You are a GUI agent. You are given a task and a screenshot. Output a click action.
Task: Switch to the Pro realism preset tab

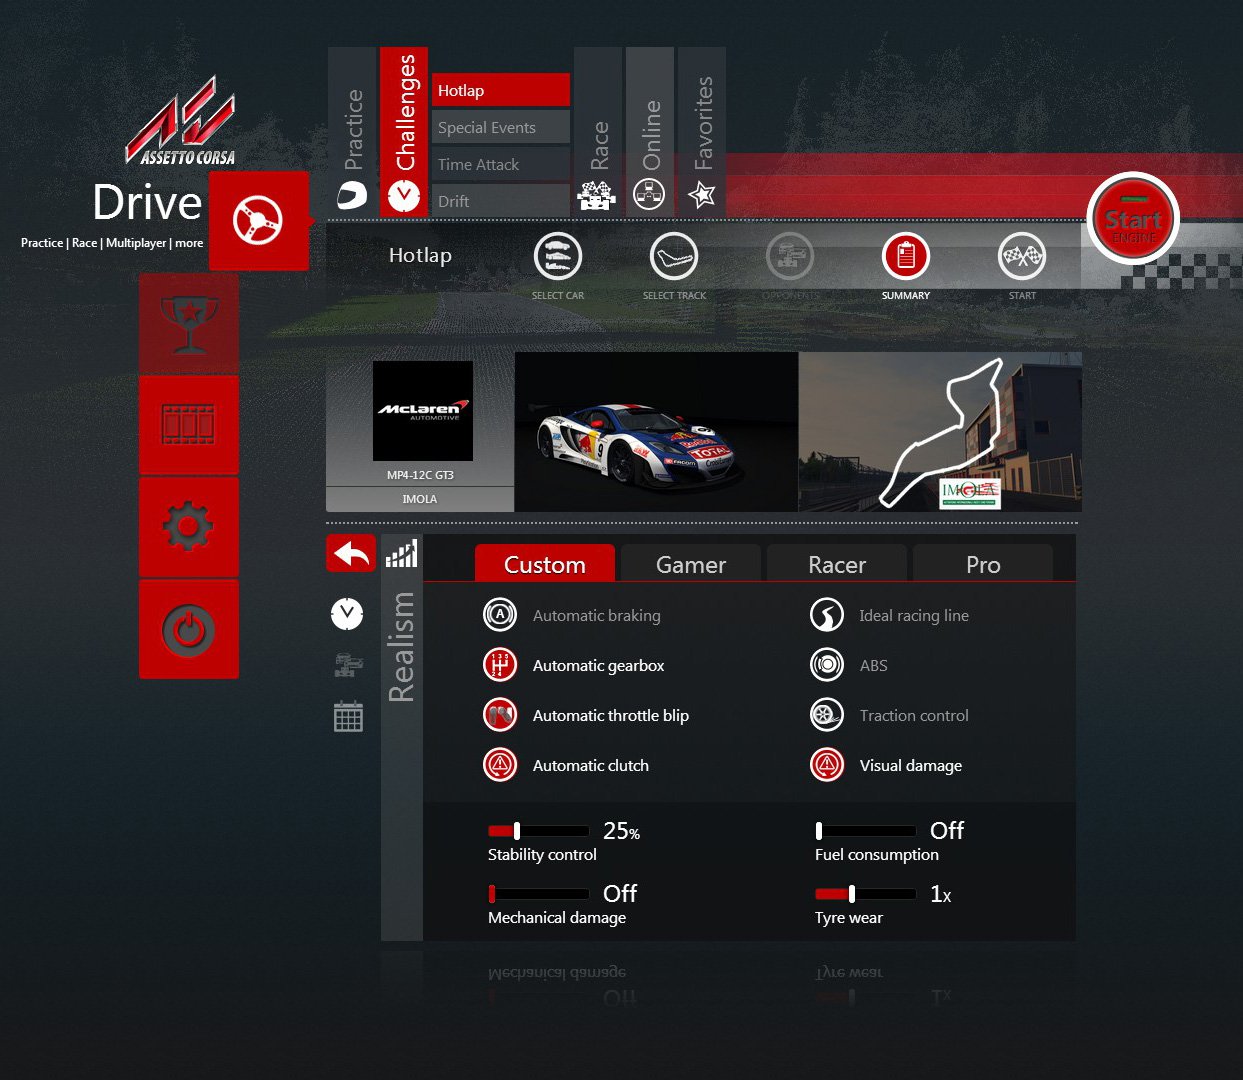click(982, 565)
